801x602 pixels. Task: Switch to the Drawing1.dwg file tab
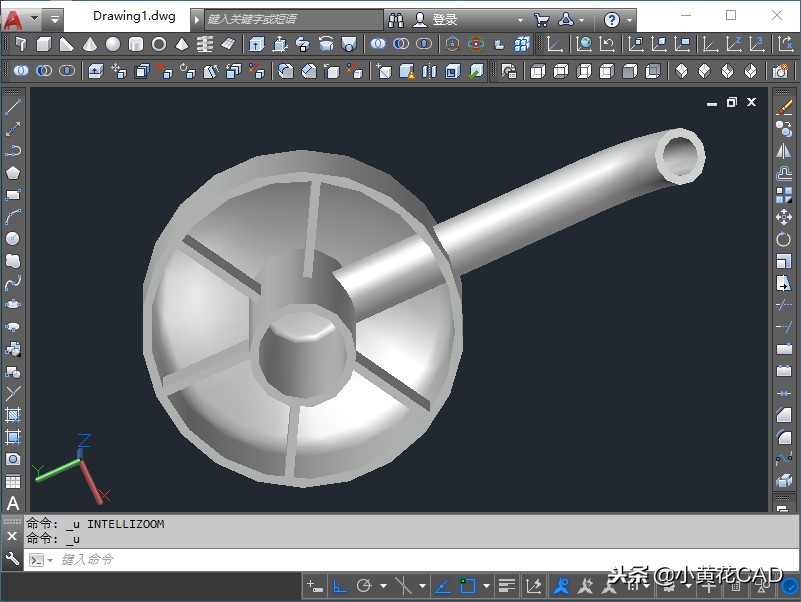point(133,16)
